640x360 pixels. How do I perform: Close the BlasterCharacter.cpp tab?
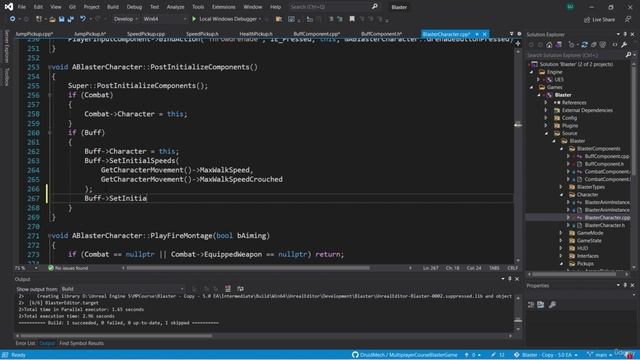pyautogui.click(x=485, y=34)
